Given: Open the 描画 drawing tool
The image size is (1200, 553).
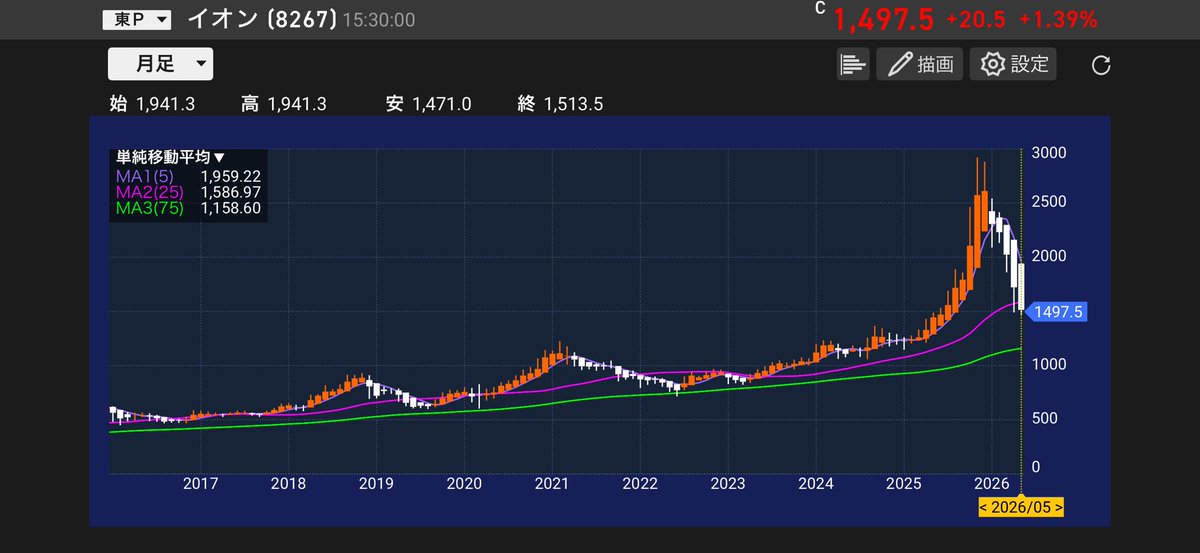Looking at the screenshot, I should click(x=919, y=65).
